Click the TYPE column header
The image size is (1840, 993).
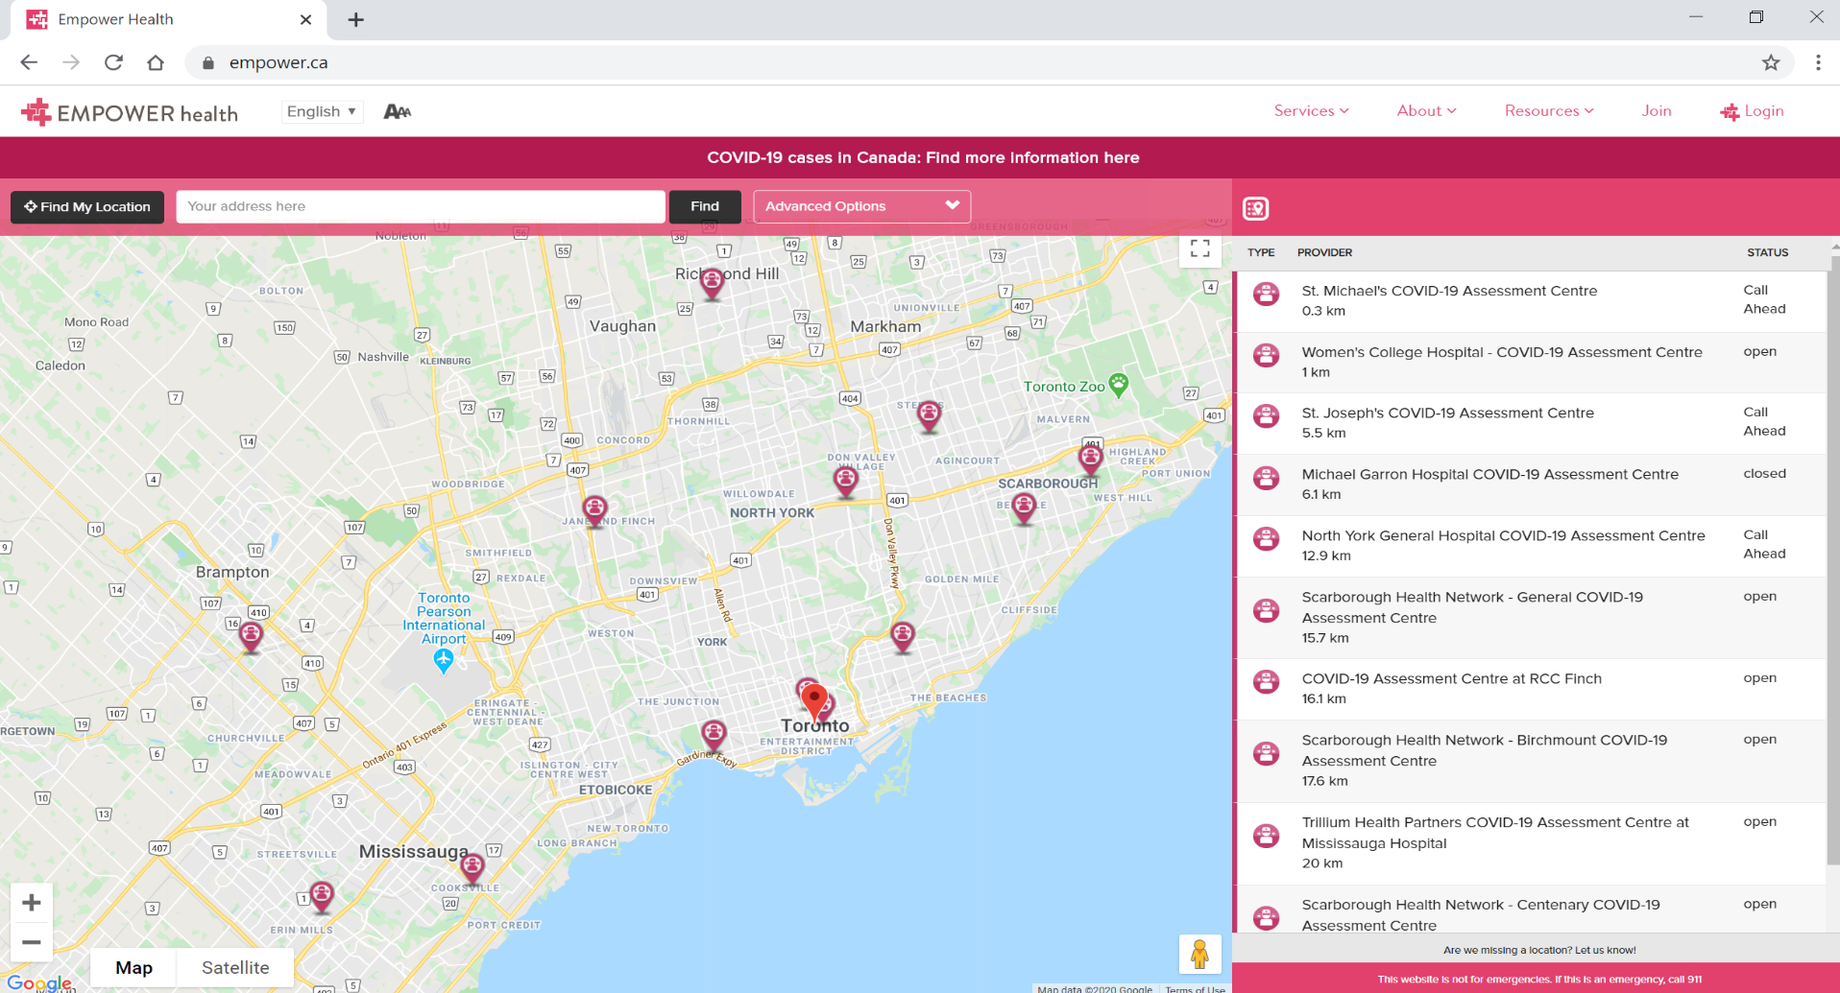coord(1261,253)
